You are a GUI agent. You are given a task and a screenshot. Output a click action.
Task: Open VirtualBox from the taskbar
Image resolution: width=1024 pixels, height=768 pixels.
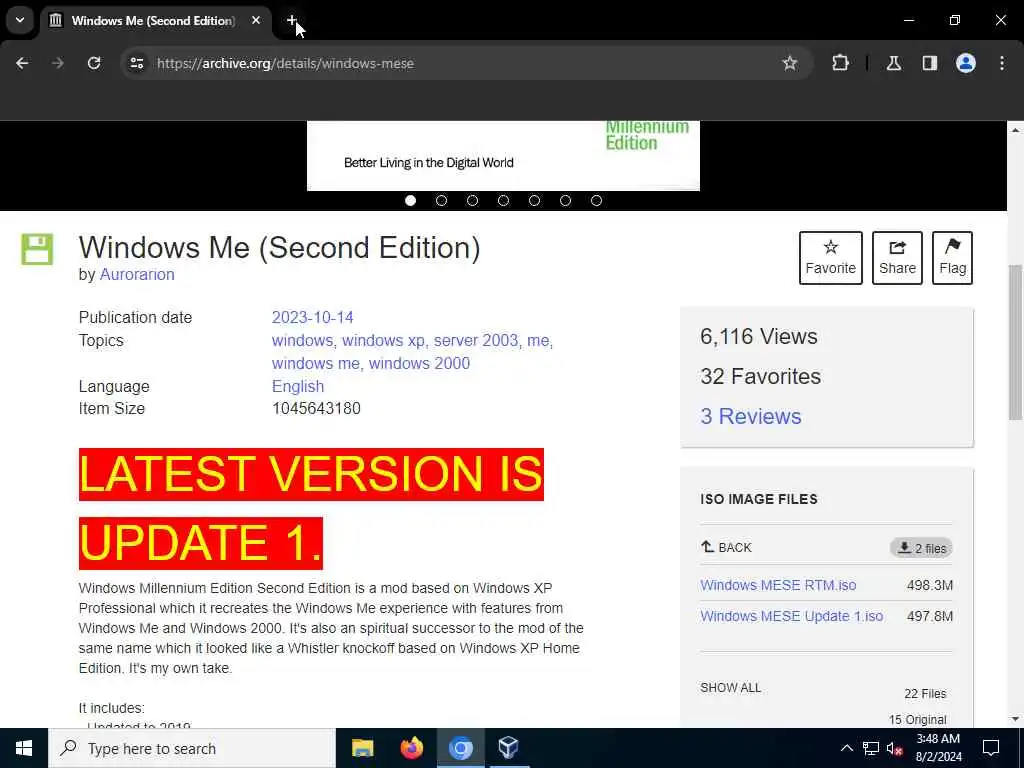pyautogui.click(x=508, y=748)
